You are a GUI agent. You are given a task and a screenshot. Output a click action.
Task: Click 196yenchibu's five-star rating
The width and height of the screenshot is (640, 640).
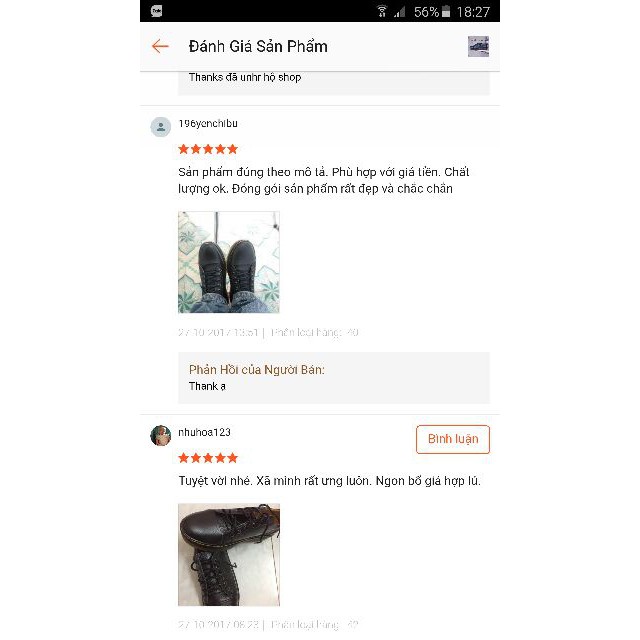click(x=208, y=149)
